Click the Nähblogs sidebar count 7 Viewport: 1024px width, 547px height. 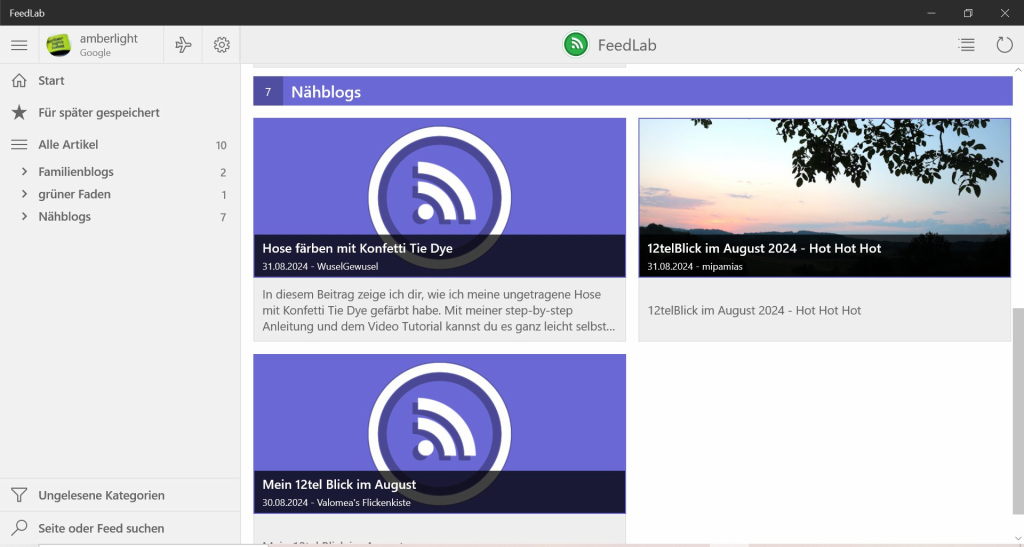point(223,217)
